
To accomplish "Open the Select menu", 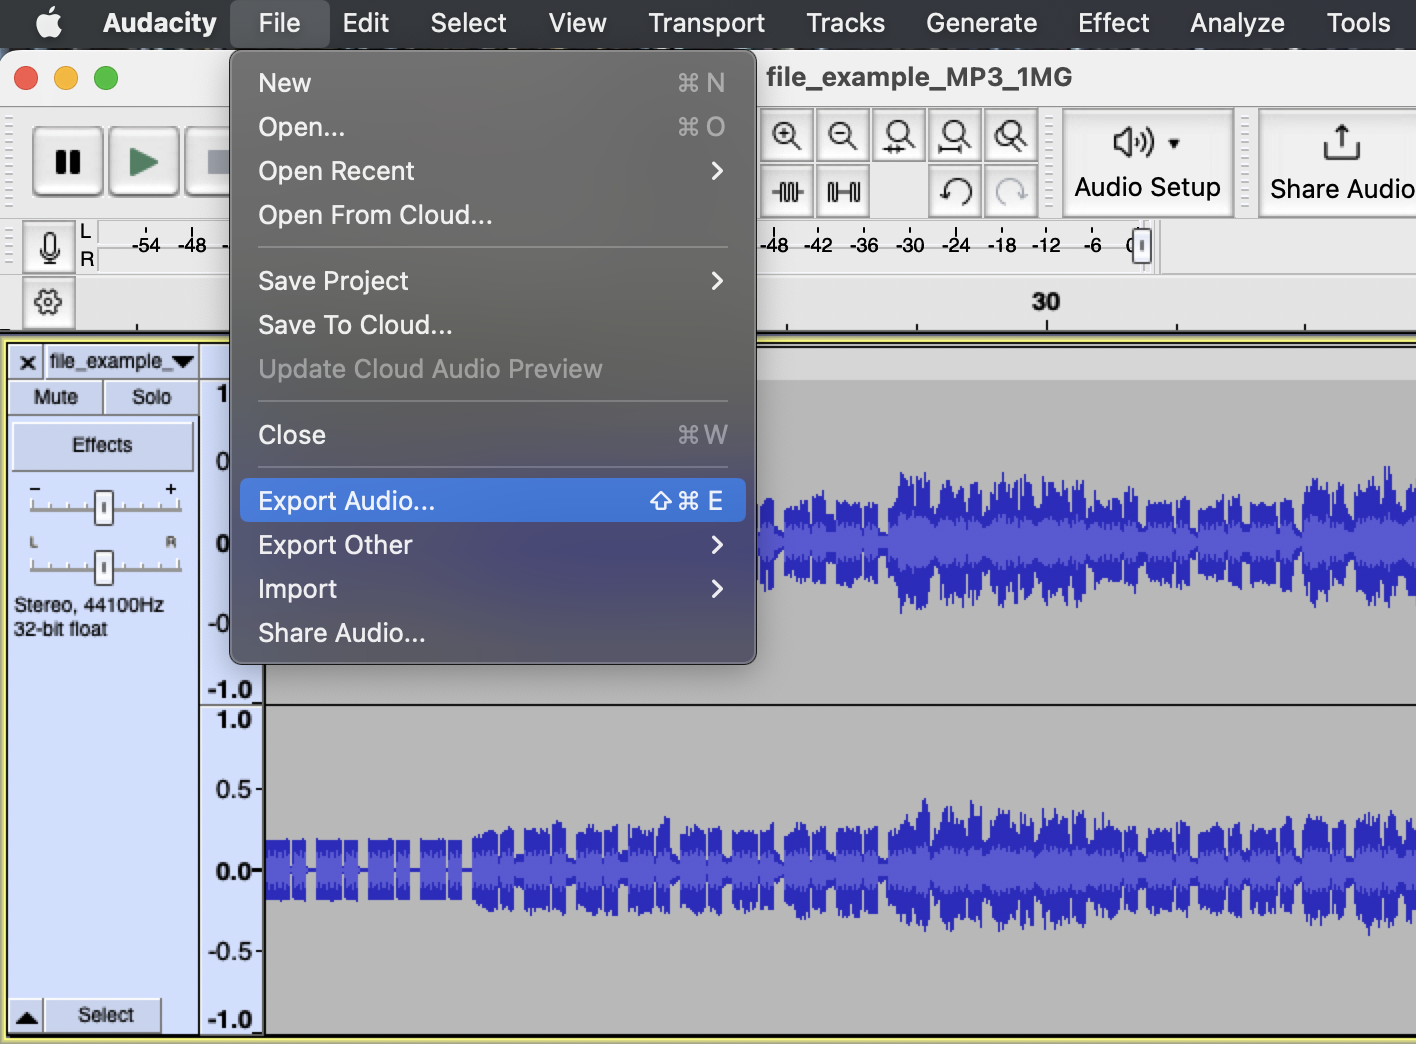I will click(x=468, y=23).
